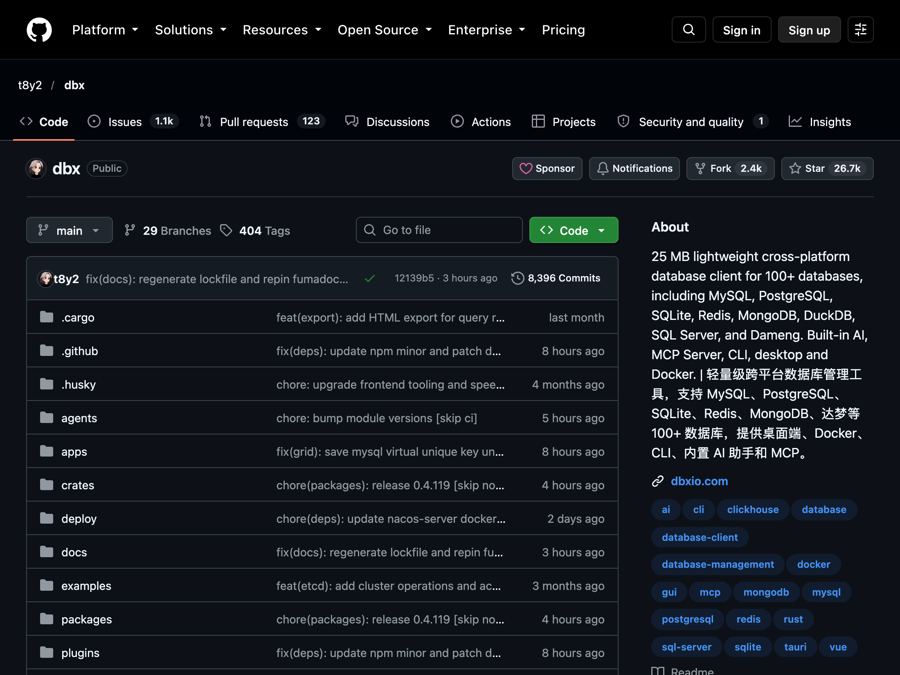Open the GitHub home logo

39,30
